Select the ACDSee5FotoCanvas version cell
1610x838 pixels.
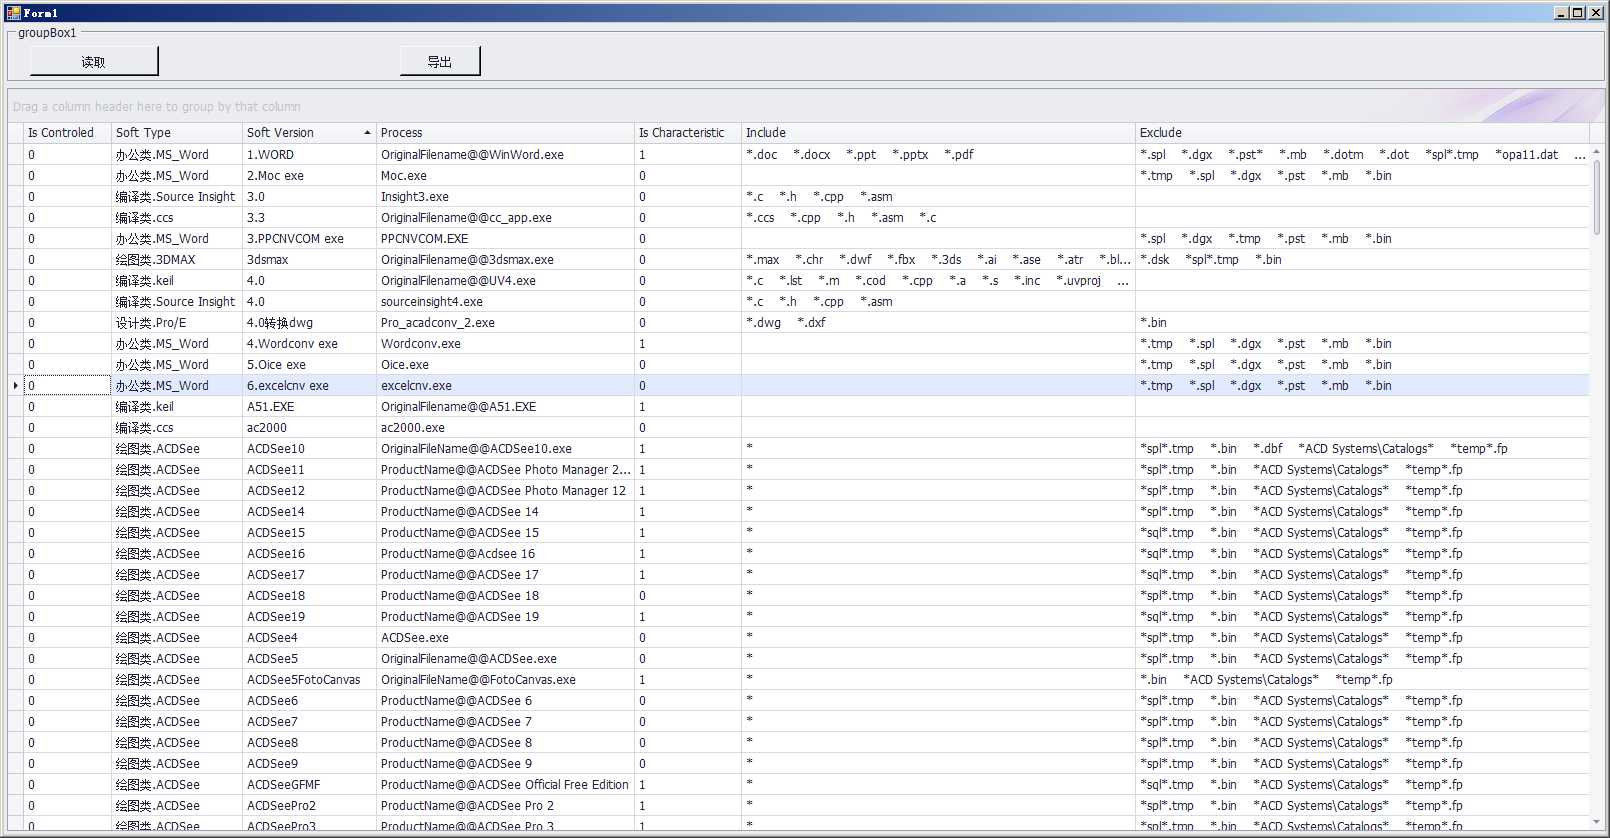(309, 679)
